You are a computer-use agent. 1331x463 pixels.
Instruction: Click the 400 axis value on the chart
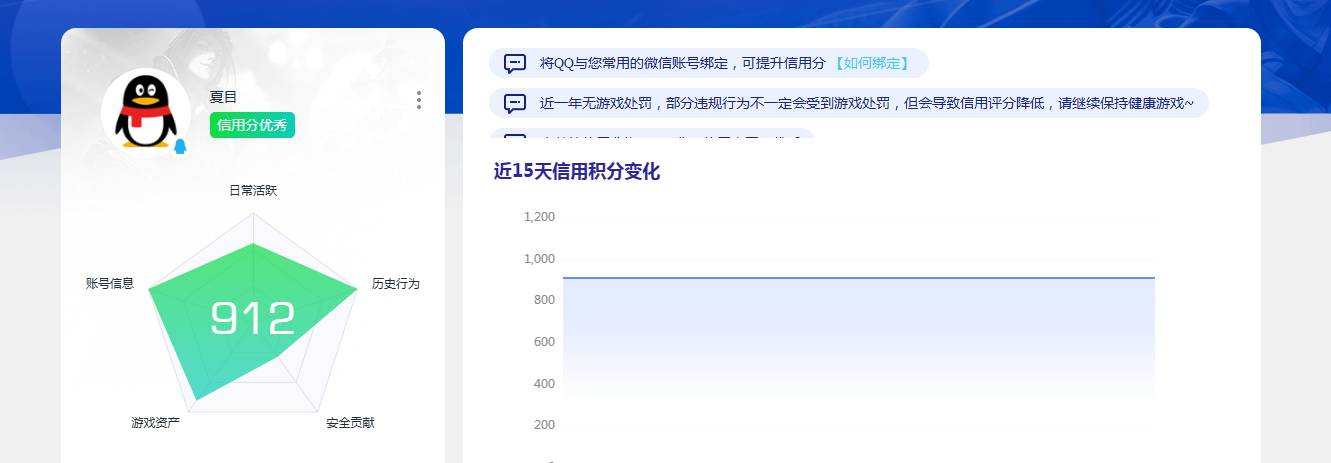(x=544, y=384)
